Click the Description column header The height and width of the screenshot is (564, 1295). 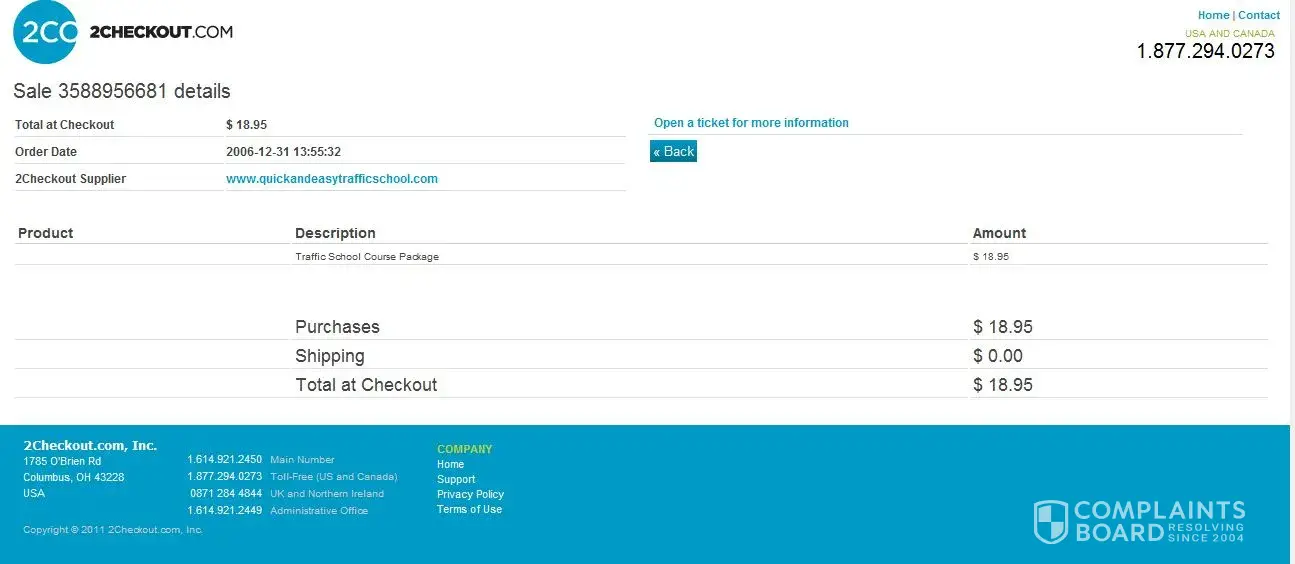[x=335, y=233]
